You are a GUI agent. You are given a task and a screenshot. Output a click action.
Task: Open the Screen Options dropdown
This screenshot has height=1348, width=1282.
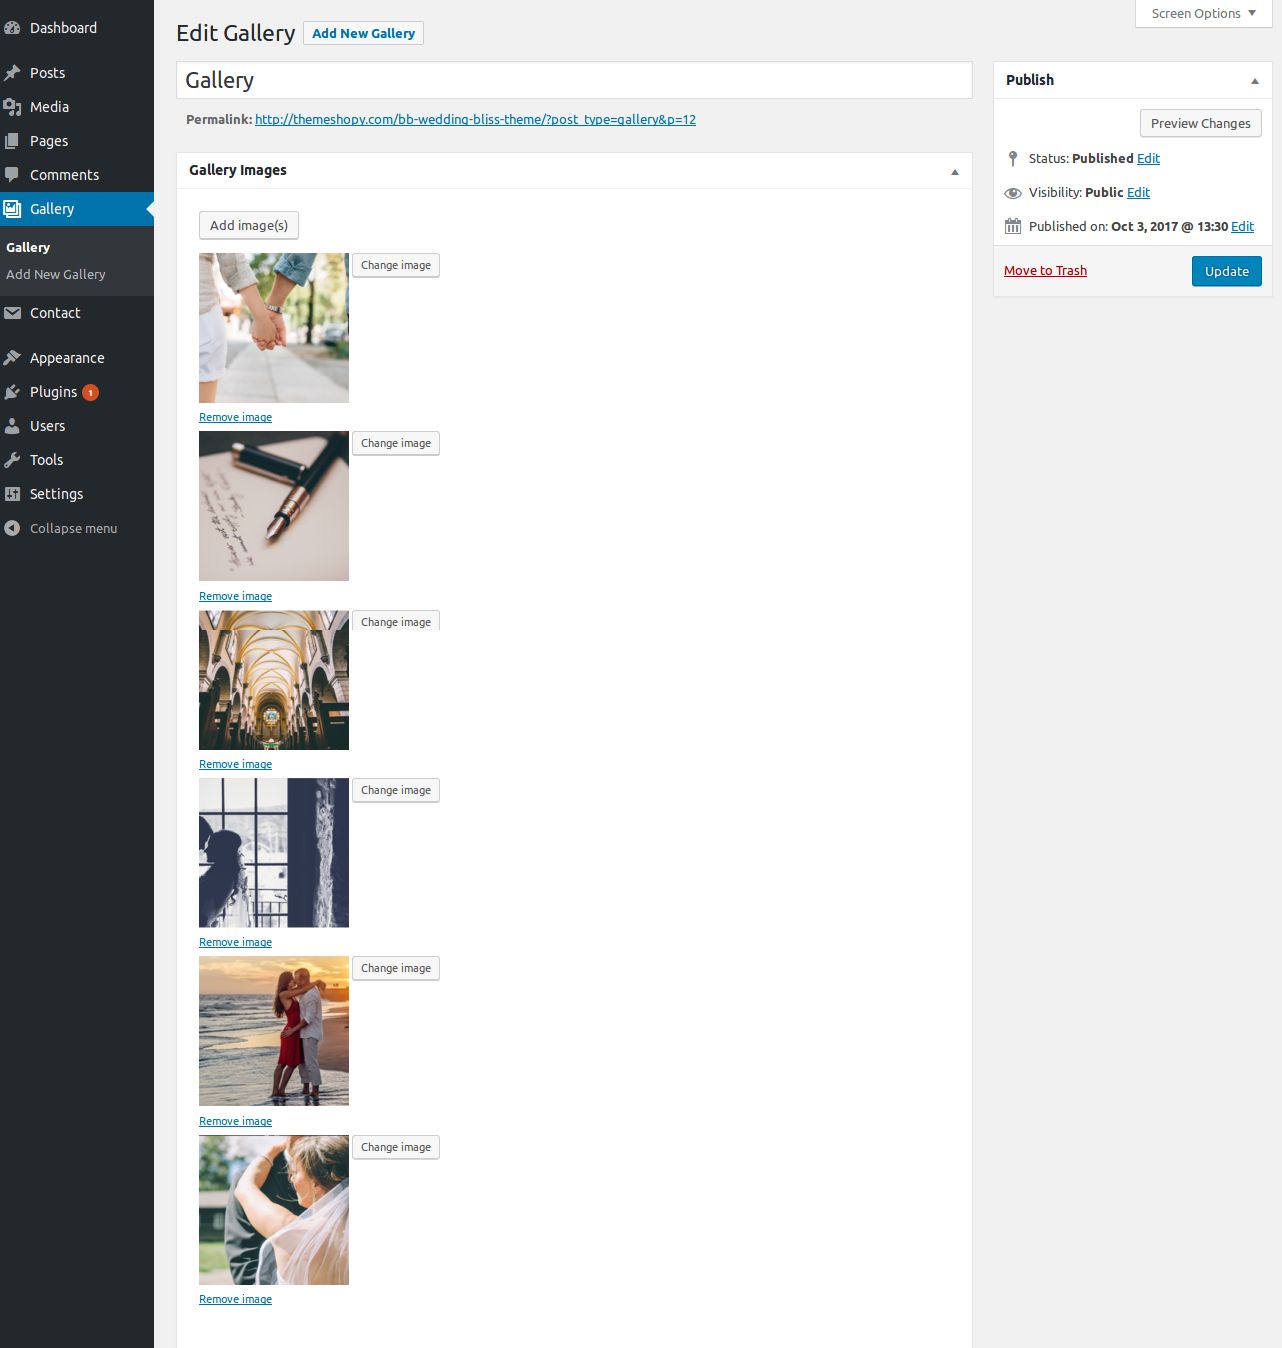point(1203,14)
